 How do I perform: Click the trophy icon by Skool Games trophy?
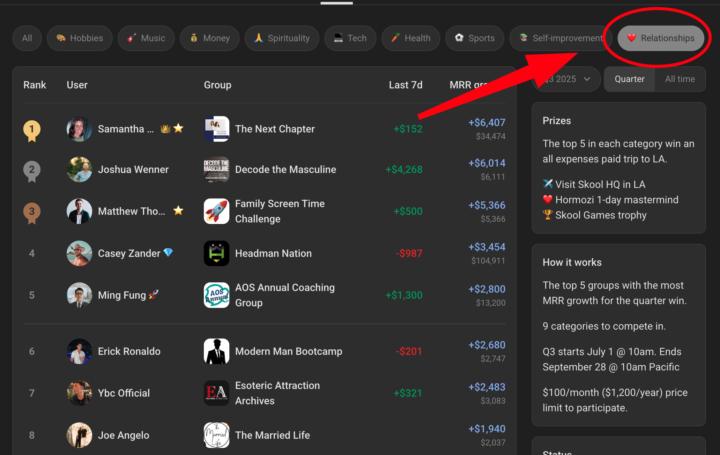tap(547, 214)
